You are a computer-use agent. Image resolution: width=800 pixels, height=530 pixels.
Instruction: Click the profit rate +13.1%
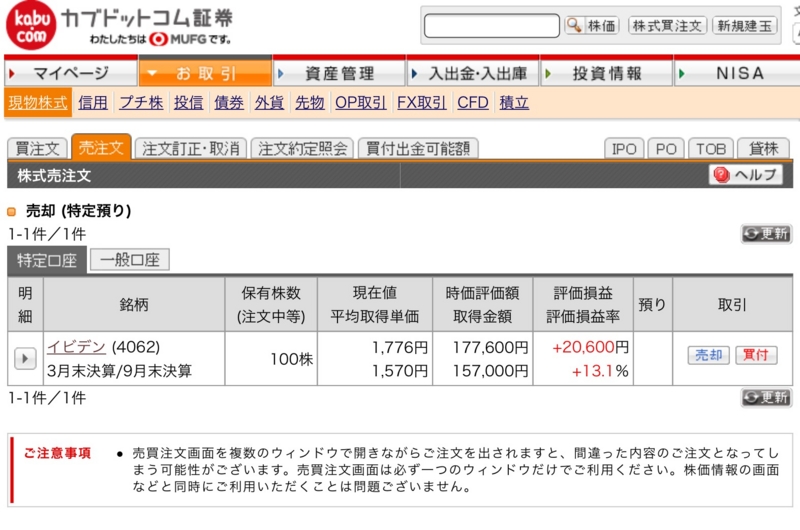tap(600, 371)
